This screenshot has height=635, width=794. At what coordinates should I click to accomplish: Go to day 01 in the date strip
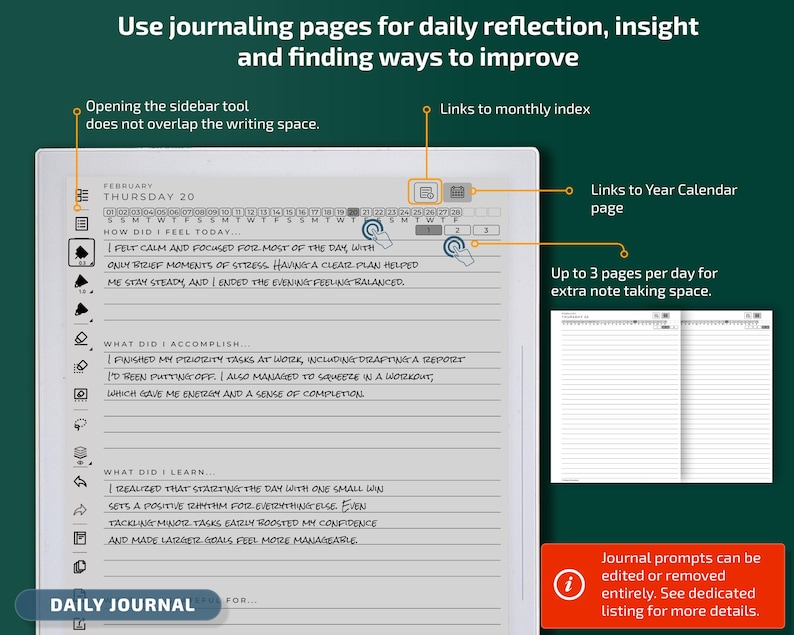[110, 212]
